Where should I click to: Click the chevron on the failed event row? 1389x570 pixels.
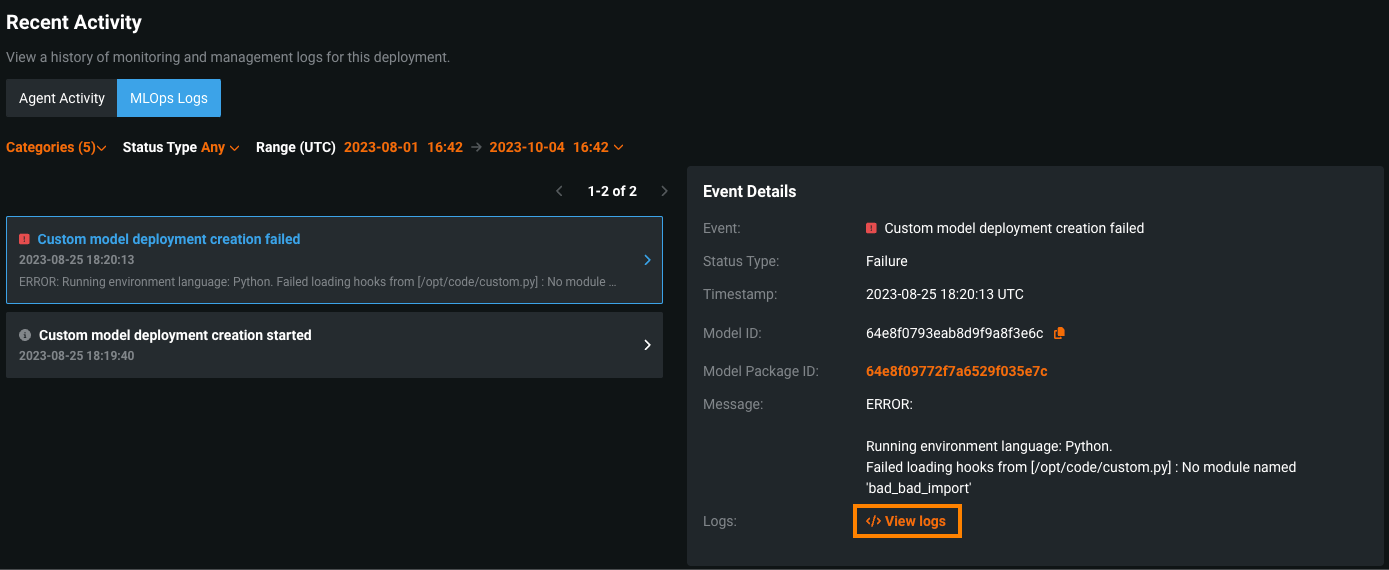coord(647,260)
